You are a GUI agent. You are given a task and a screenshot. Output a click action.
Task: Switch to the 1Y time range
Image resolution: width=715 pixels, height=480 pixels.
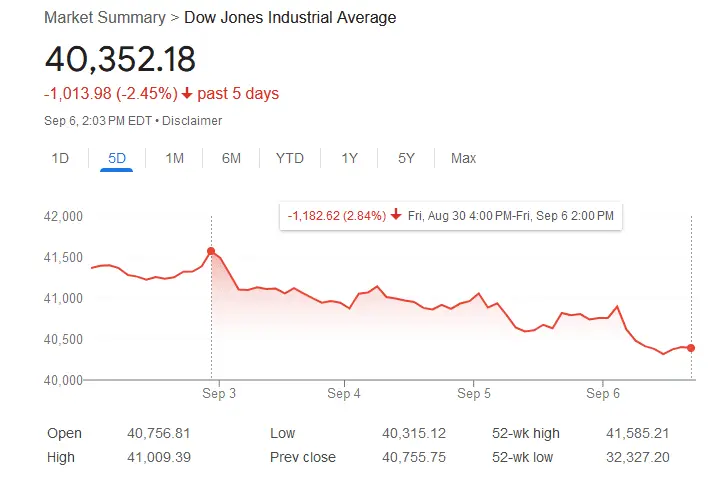tap(349, 158)
